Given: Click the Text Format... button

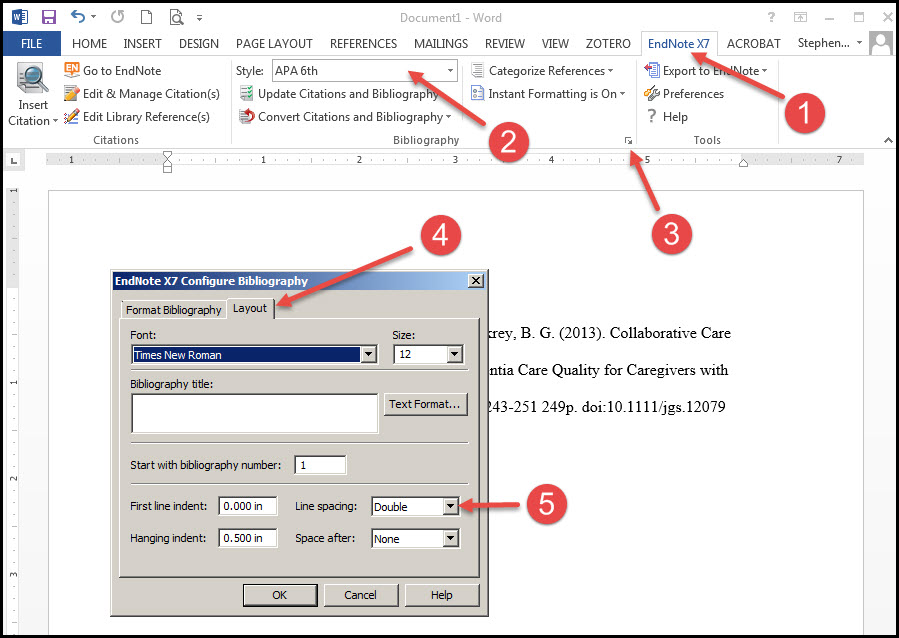Looking at the screenshot, I should (425, 404).
